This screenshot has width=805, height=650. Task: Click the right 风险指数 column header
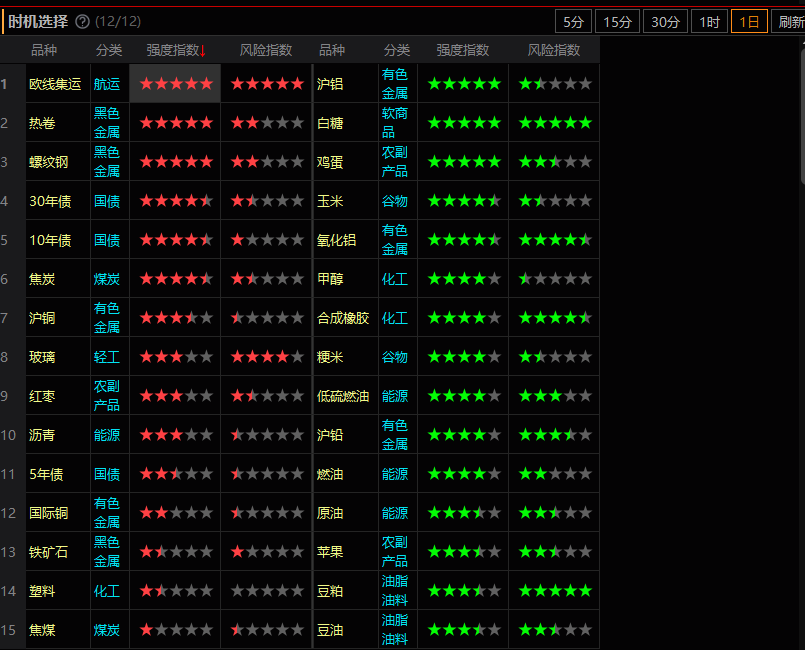[x=554, y=50]
